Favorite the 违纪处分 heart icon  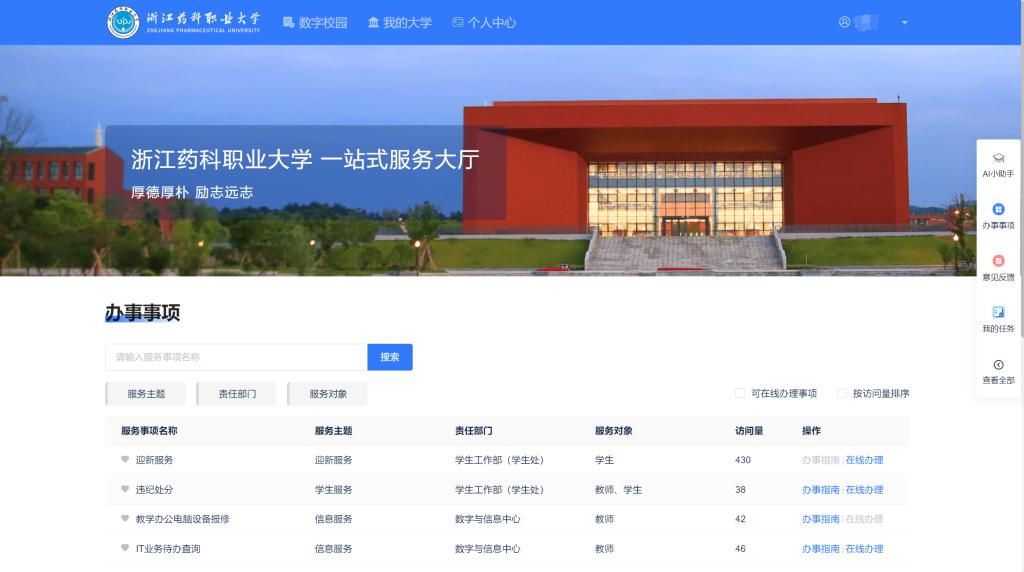(x=125, y=490)
